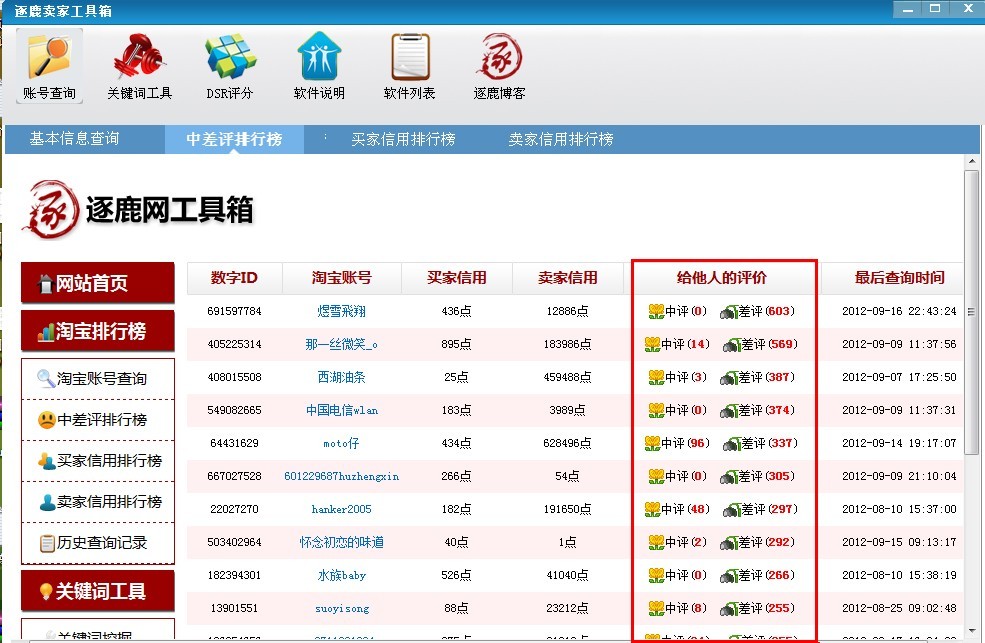Viewport: 985px width, 643px height.
Task: Click the sad face icon beside 中差评排行榜
Action: point(46,419)
